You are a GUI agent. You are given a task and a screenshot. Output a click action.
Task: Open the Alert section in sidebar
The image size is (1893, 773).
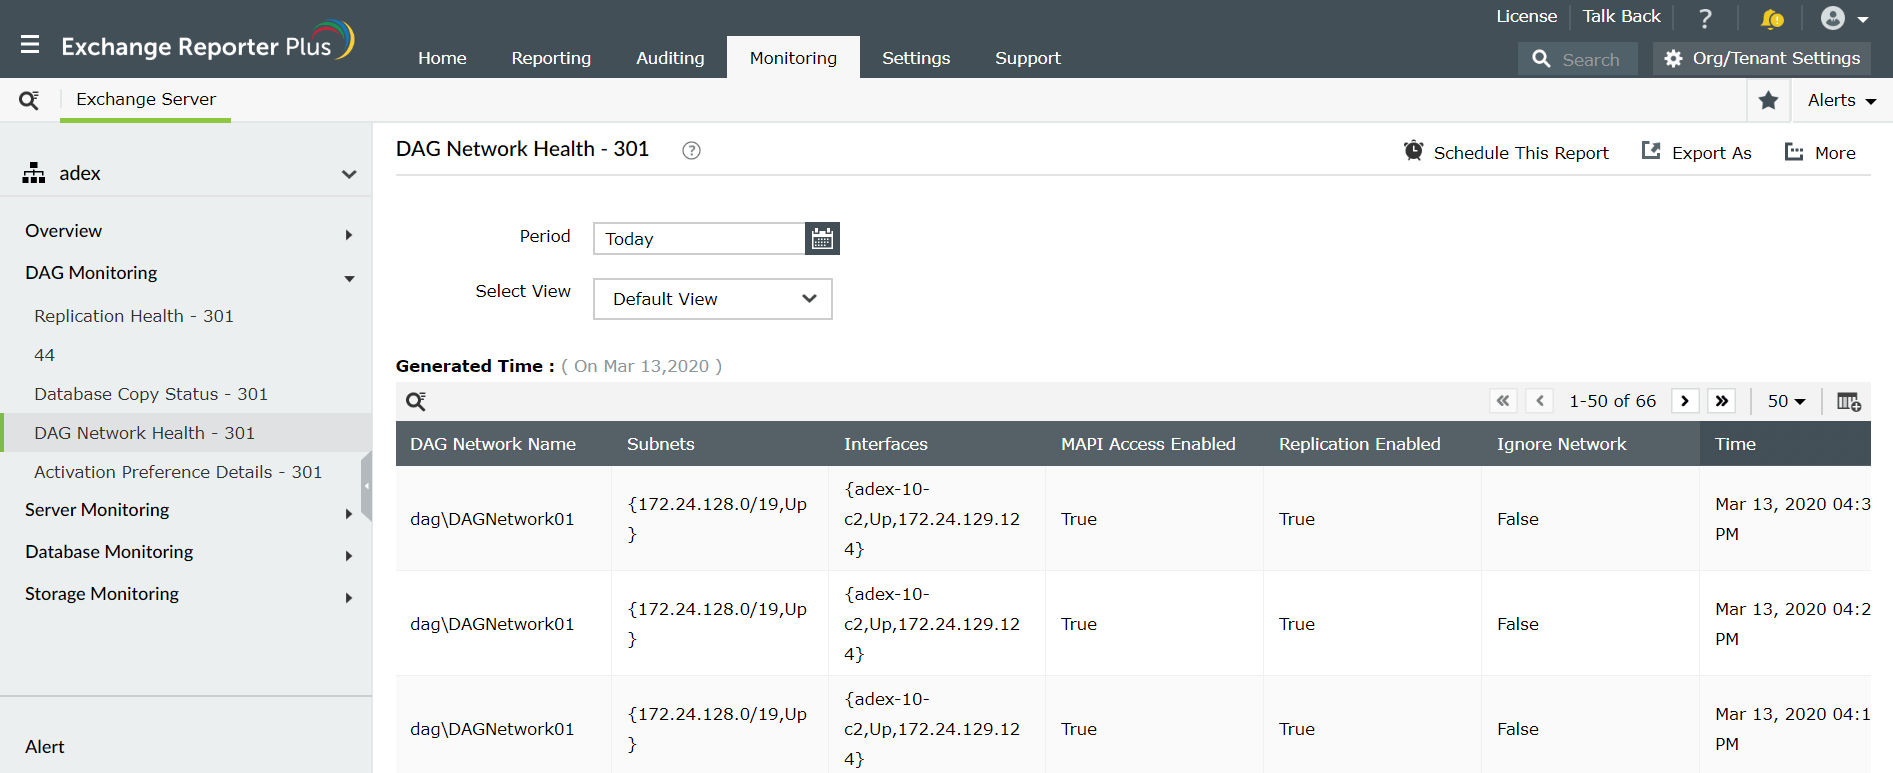[45, 747]
